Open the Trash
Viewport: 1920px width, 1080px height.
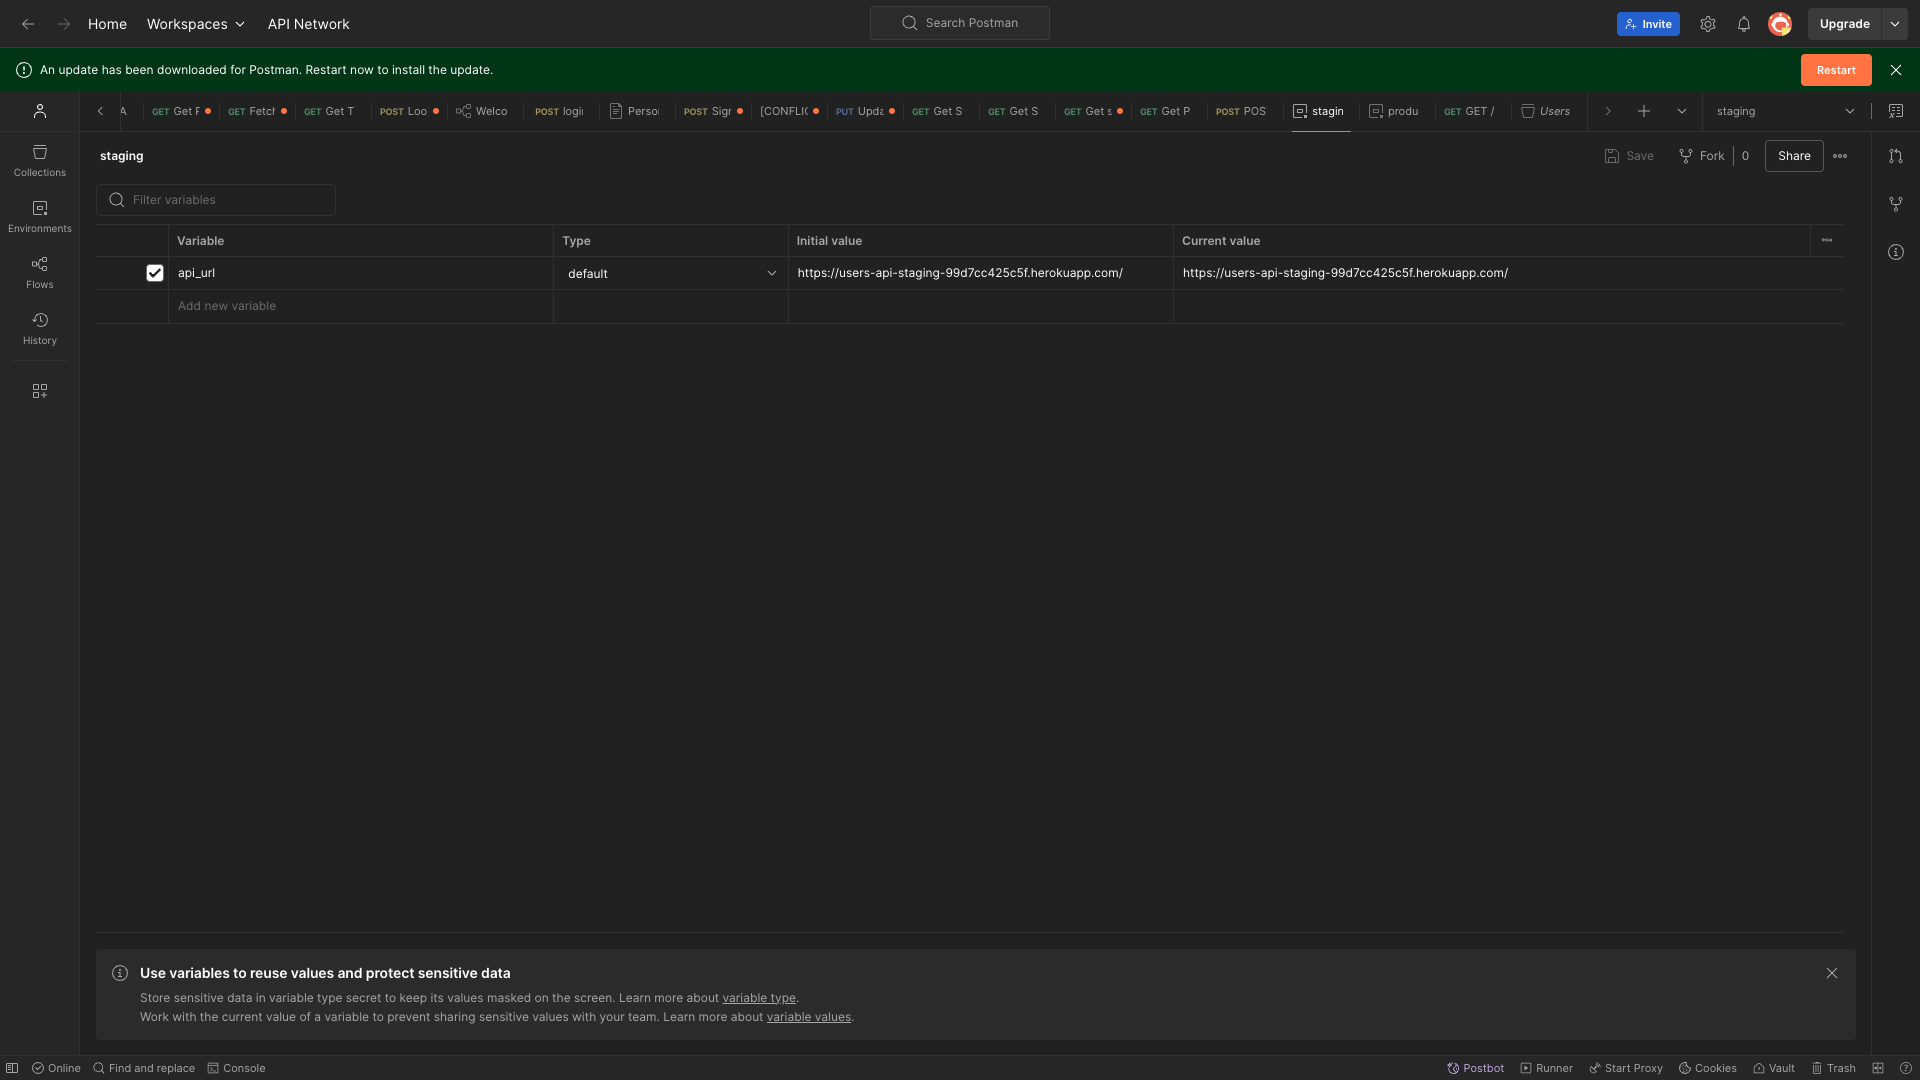click(1834, 1068)
